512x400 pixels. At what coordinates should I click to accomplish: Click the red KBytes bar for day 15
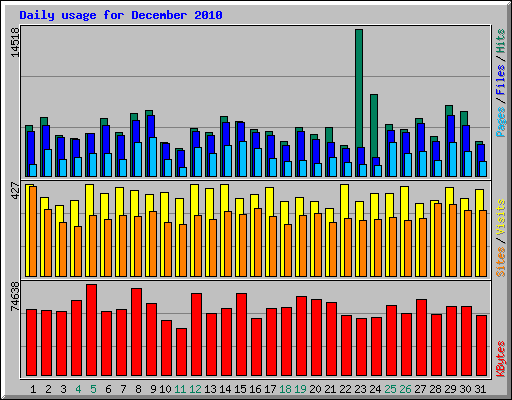[x=242, y=335]
